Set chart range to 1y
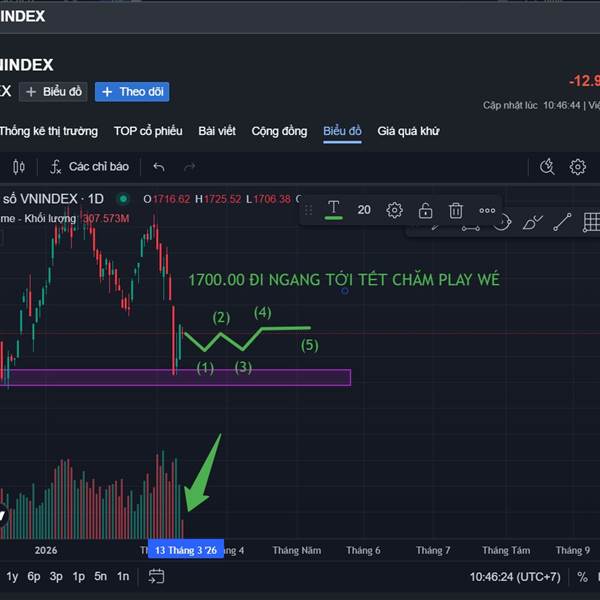The width and height of the screenshot is (600, 600). click(x=12, y=576)
